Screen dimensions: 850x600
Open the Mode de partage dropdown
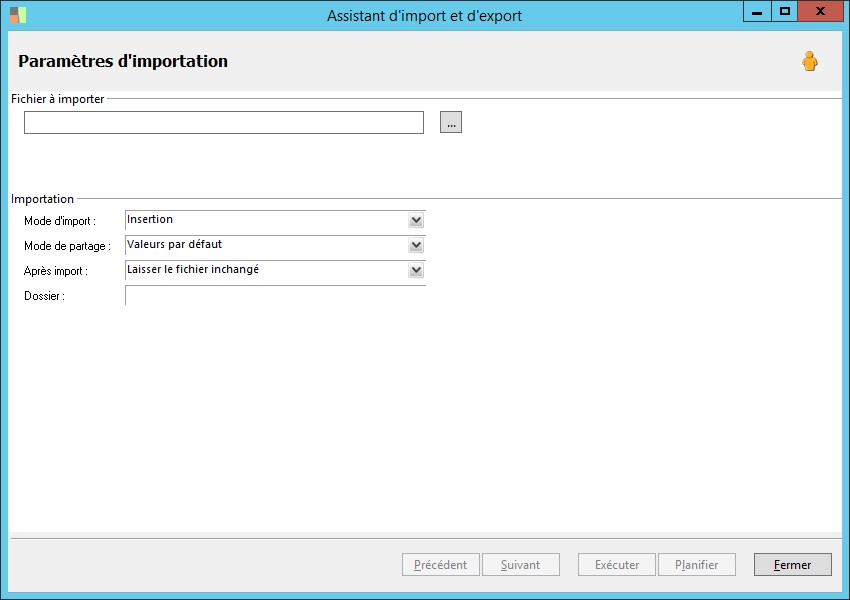pyautogui.click(x=416, y=245)
